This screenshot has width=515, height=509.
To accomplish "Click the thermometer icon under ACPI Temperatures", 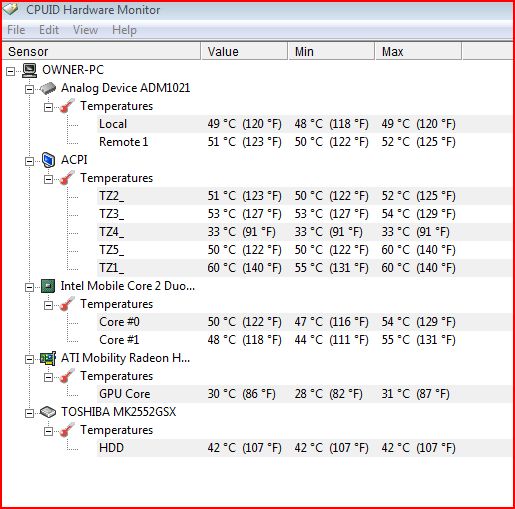I will [x=67, y=178].
